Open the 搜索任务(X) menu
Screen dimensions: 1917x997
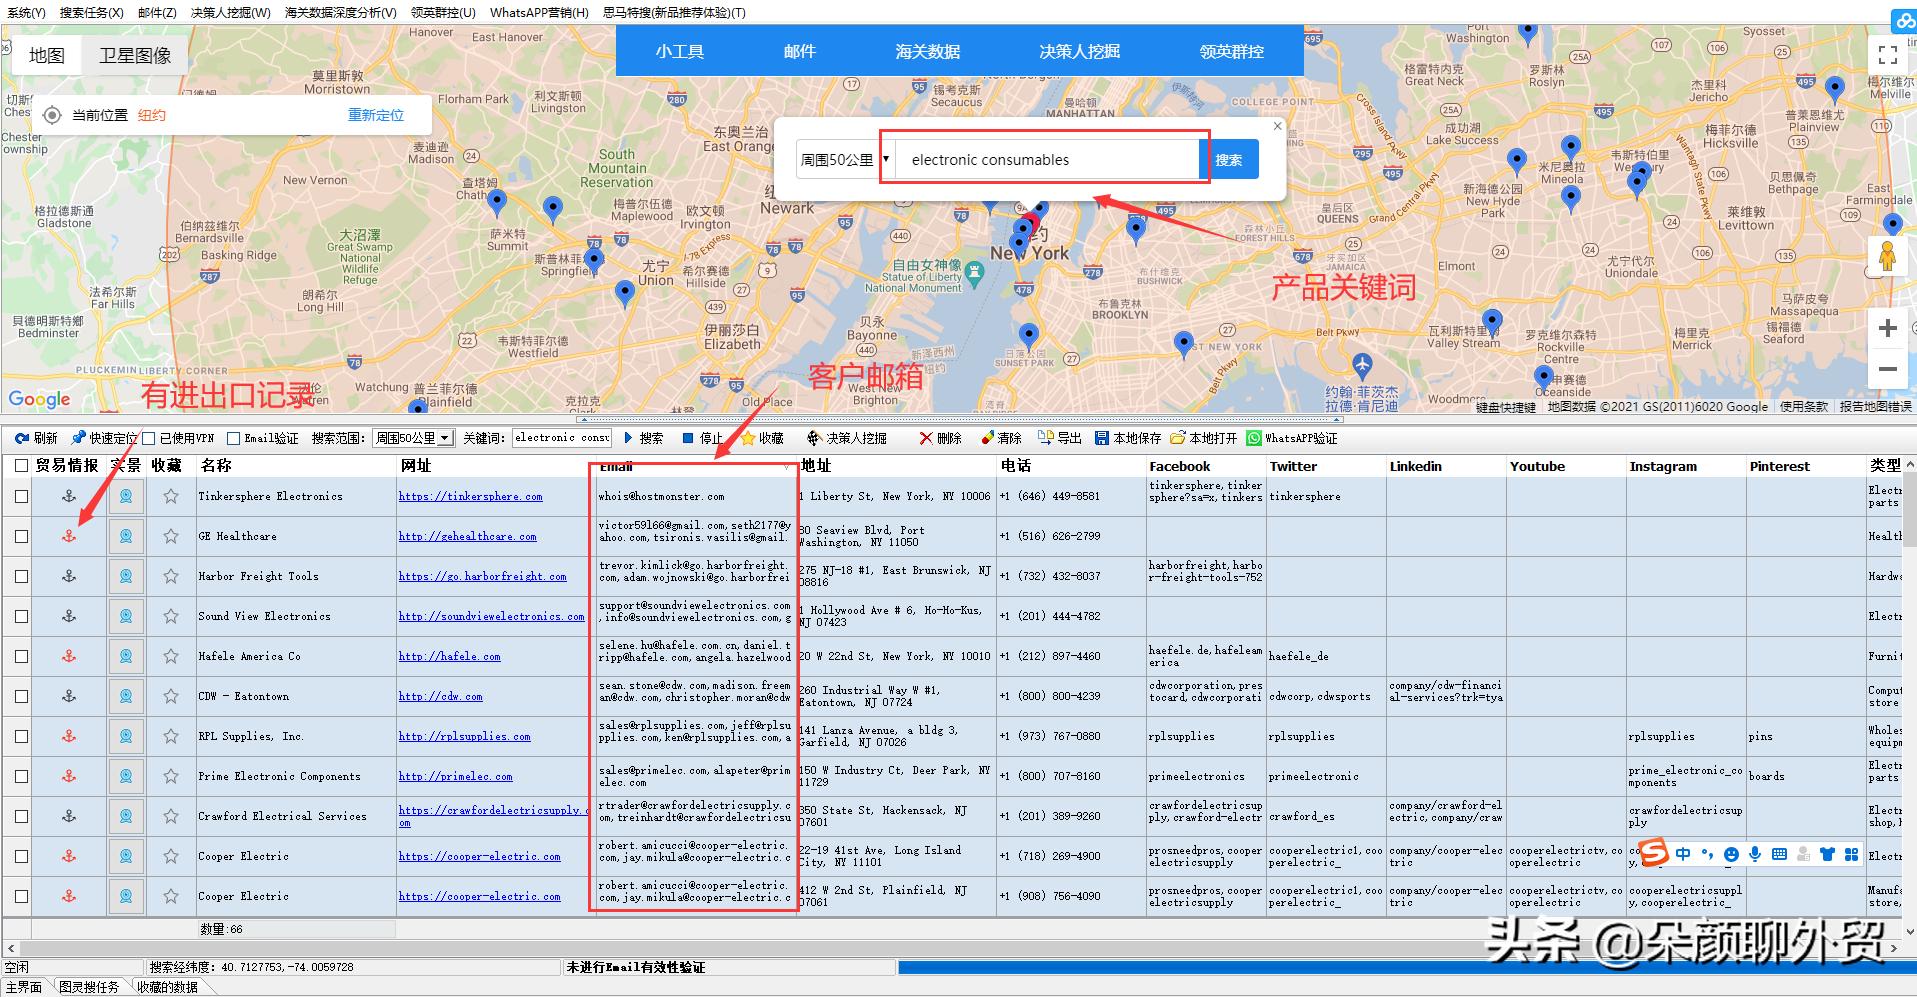[92, 13]
